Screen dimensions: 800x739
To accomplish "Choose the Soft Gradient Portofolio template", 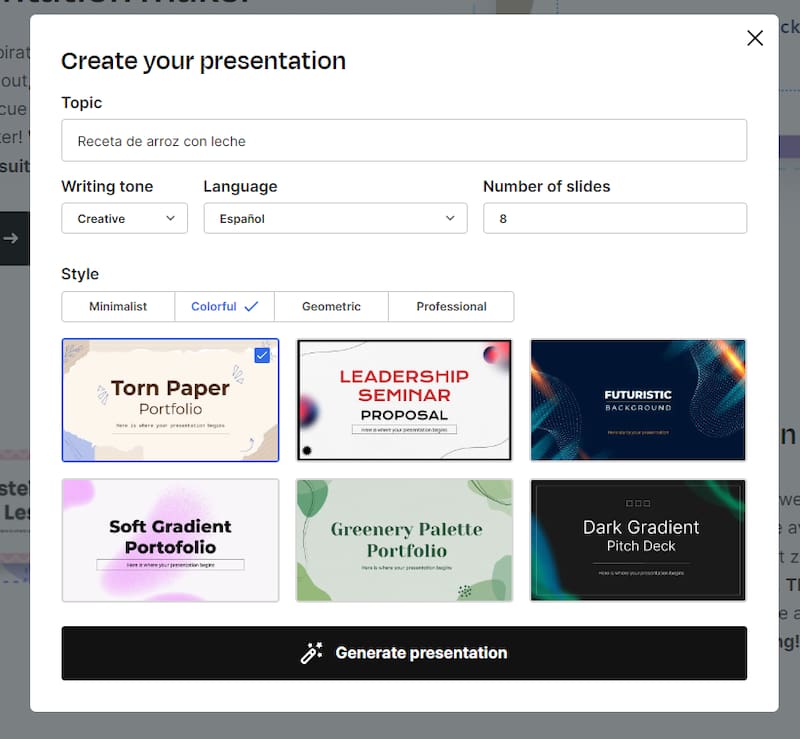I will (x=170, y=540).
